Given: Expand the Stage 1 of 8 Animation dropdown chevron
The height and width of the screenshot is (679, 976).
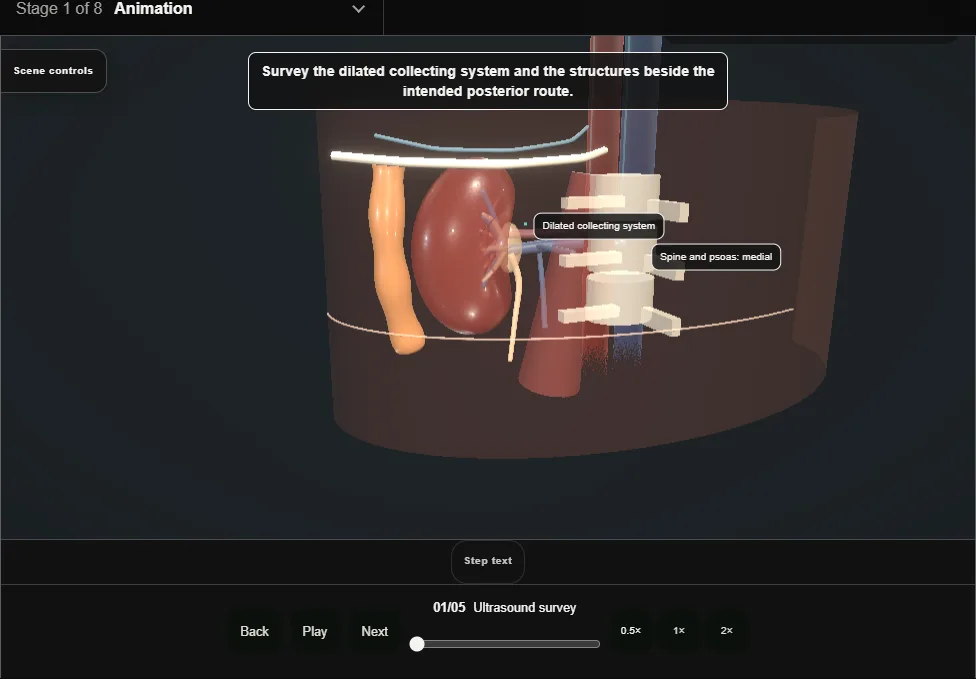Looking at the screenshot, I should coord(359,9).
